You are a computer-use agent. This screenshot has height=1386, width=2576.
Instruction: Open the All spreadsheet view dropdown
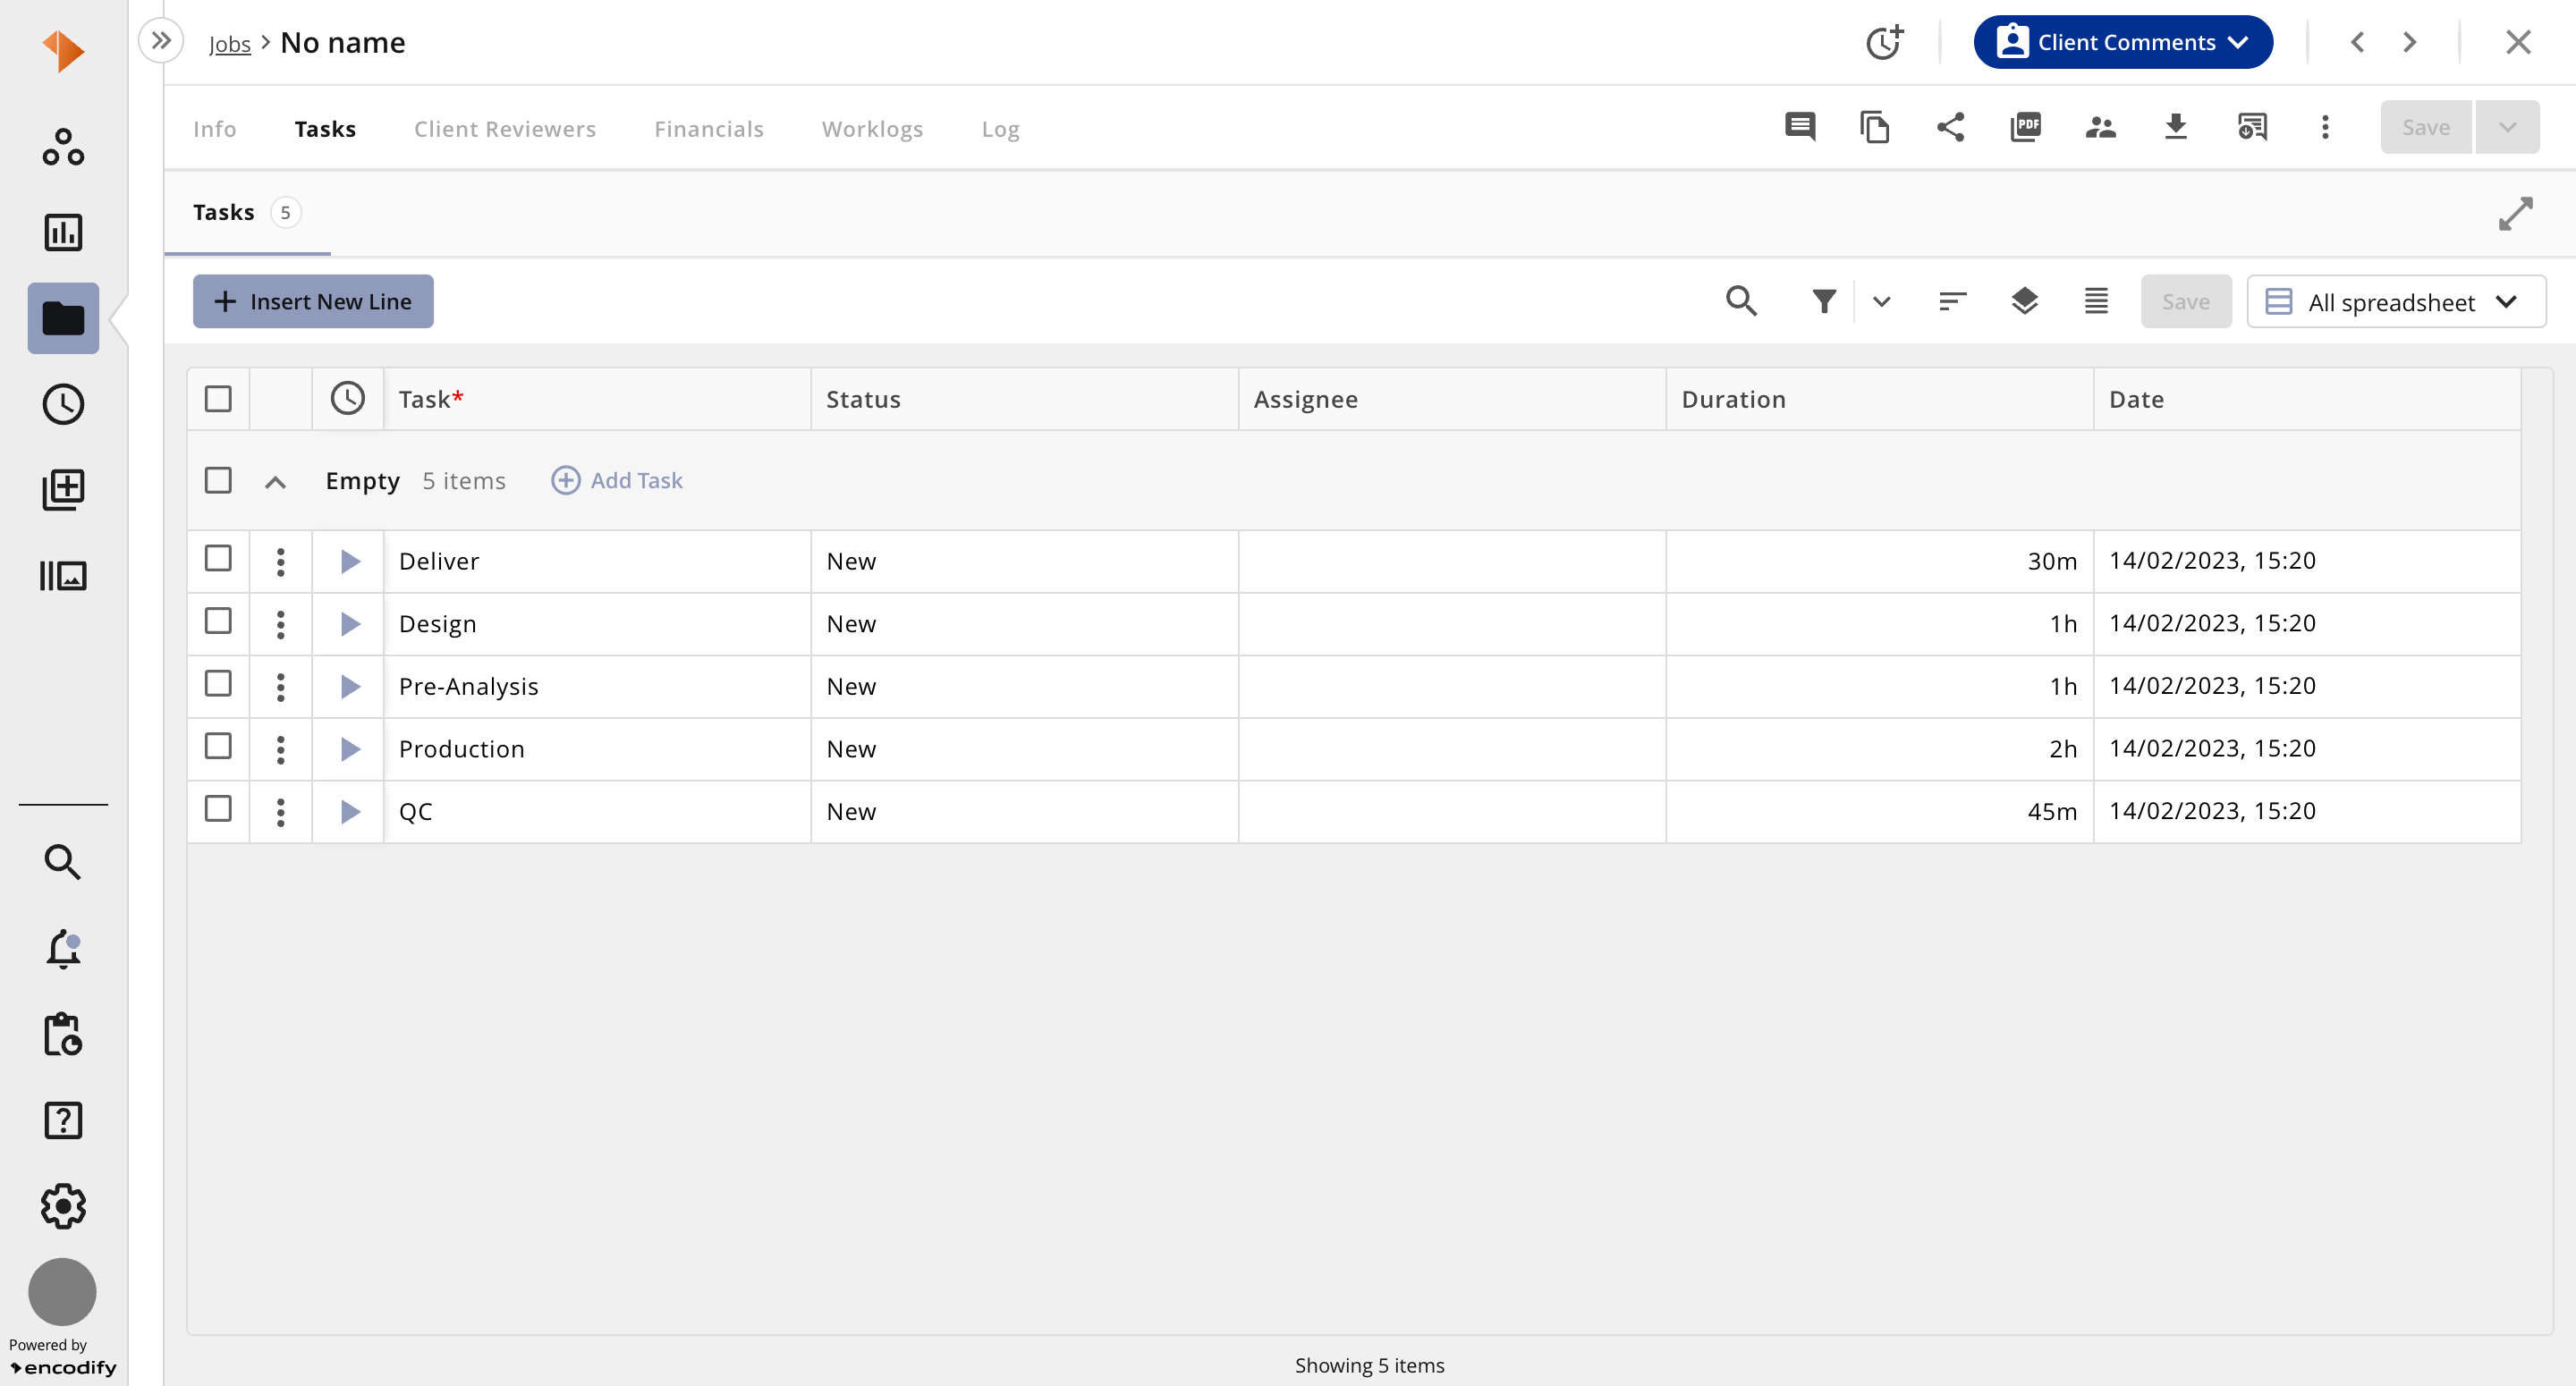pos(2396,301)
